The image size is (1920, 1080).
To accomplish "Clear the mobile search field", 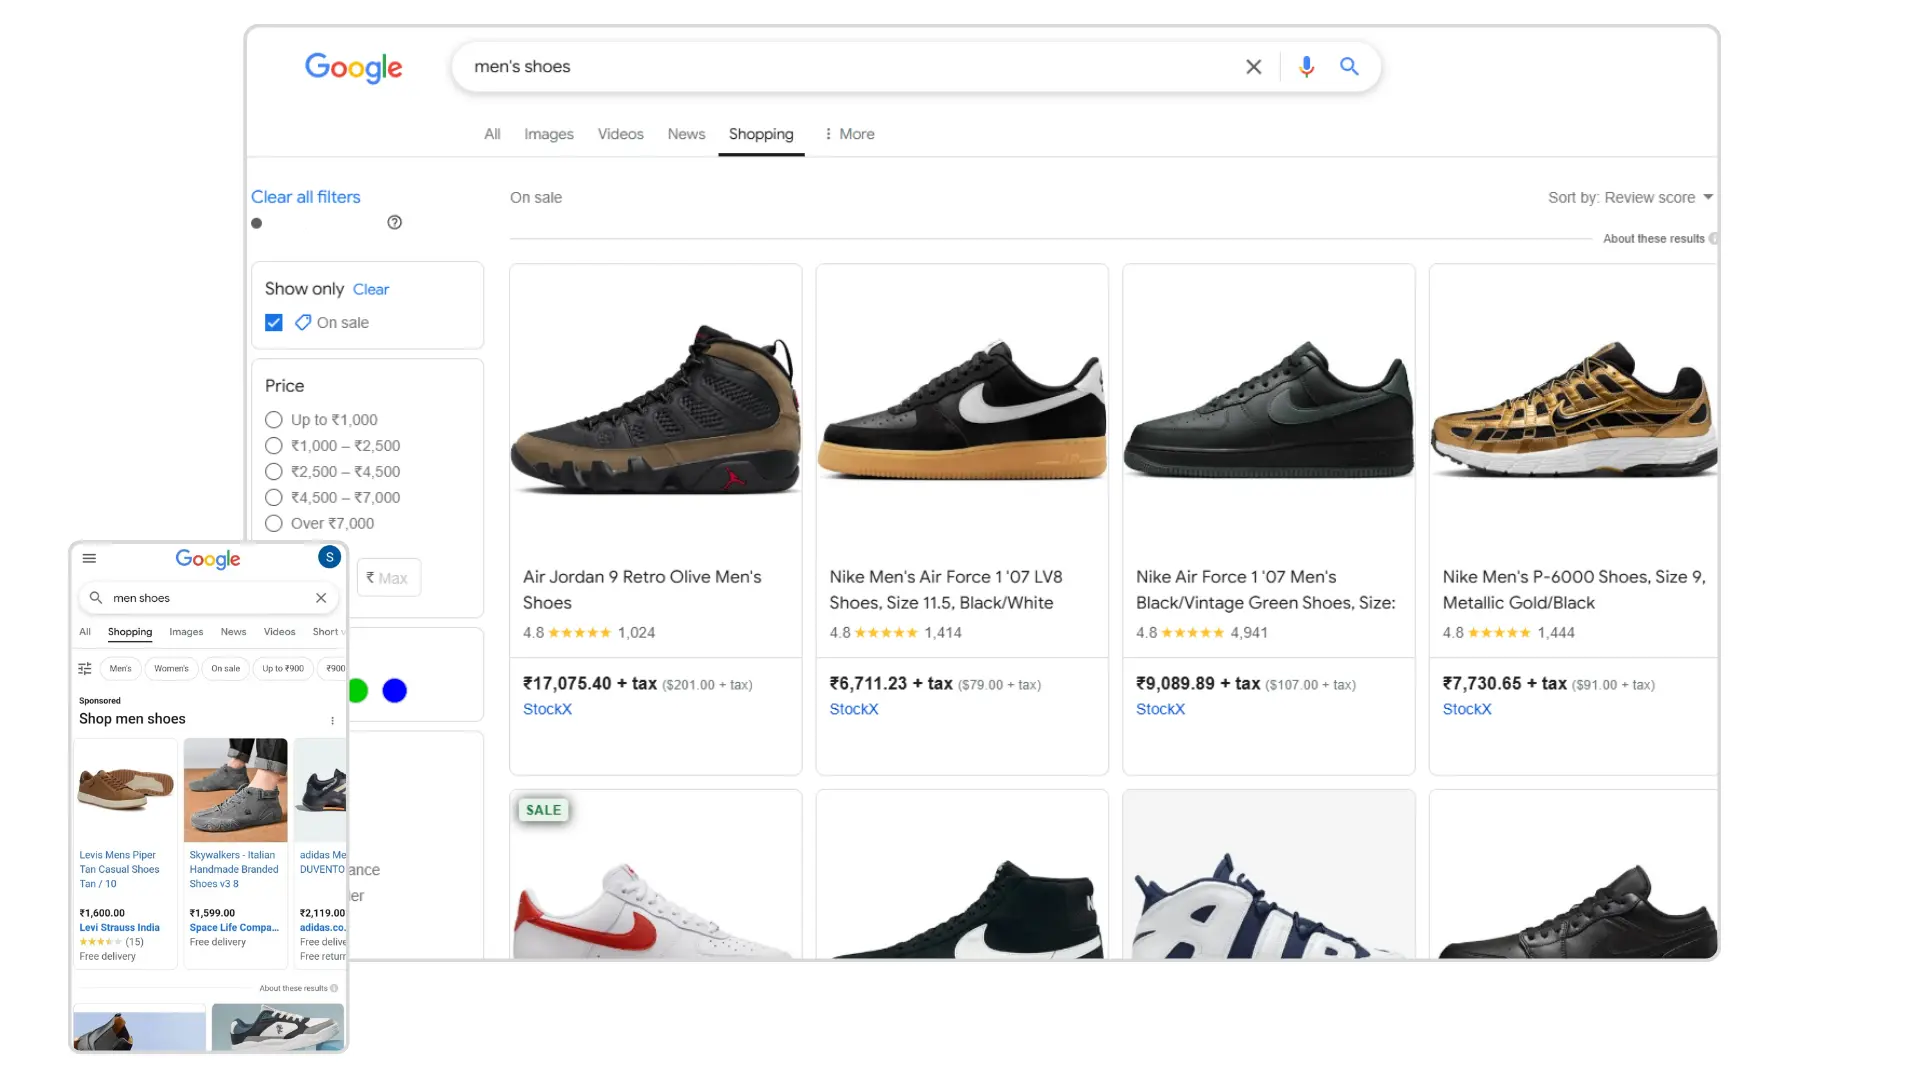I will 321,598.
